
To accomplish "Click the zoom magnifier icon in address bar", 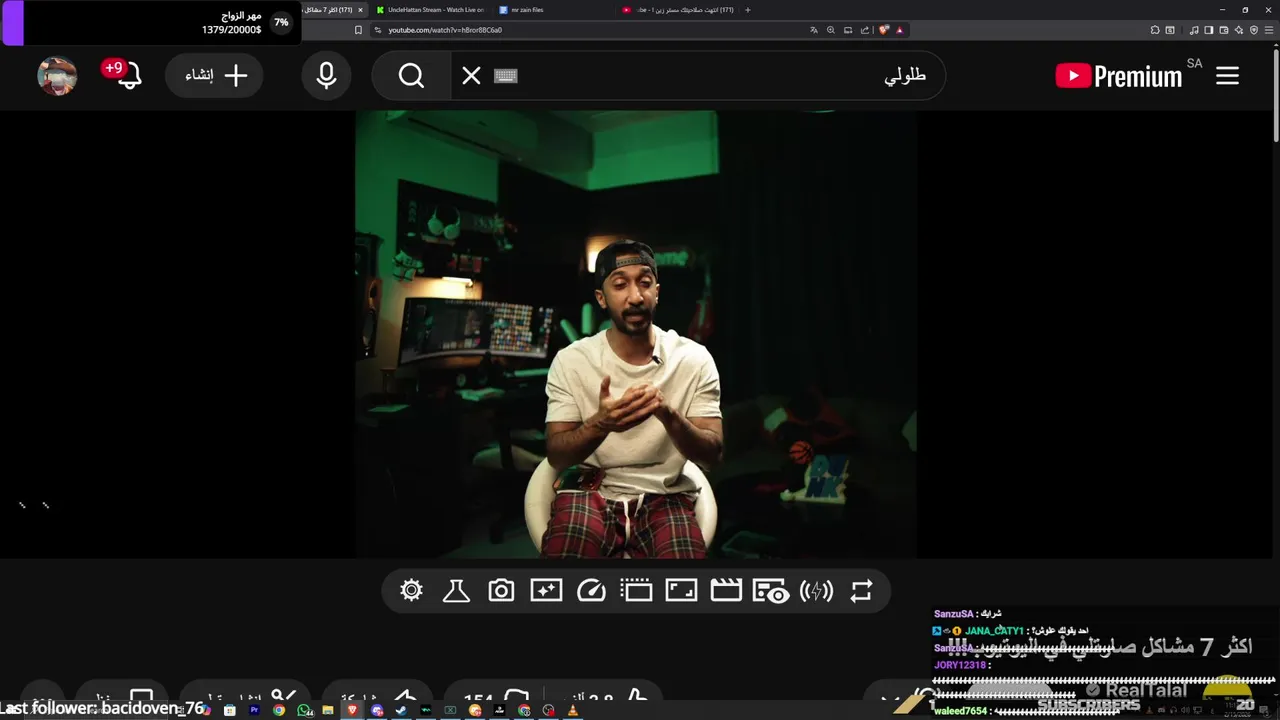I will click(831, 30).
